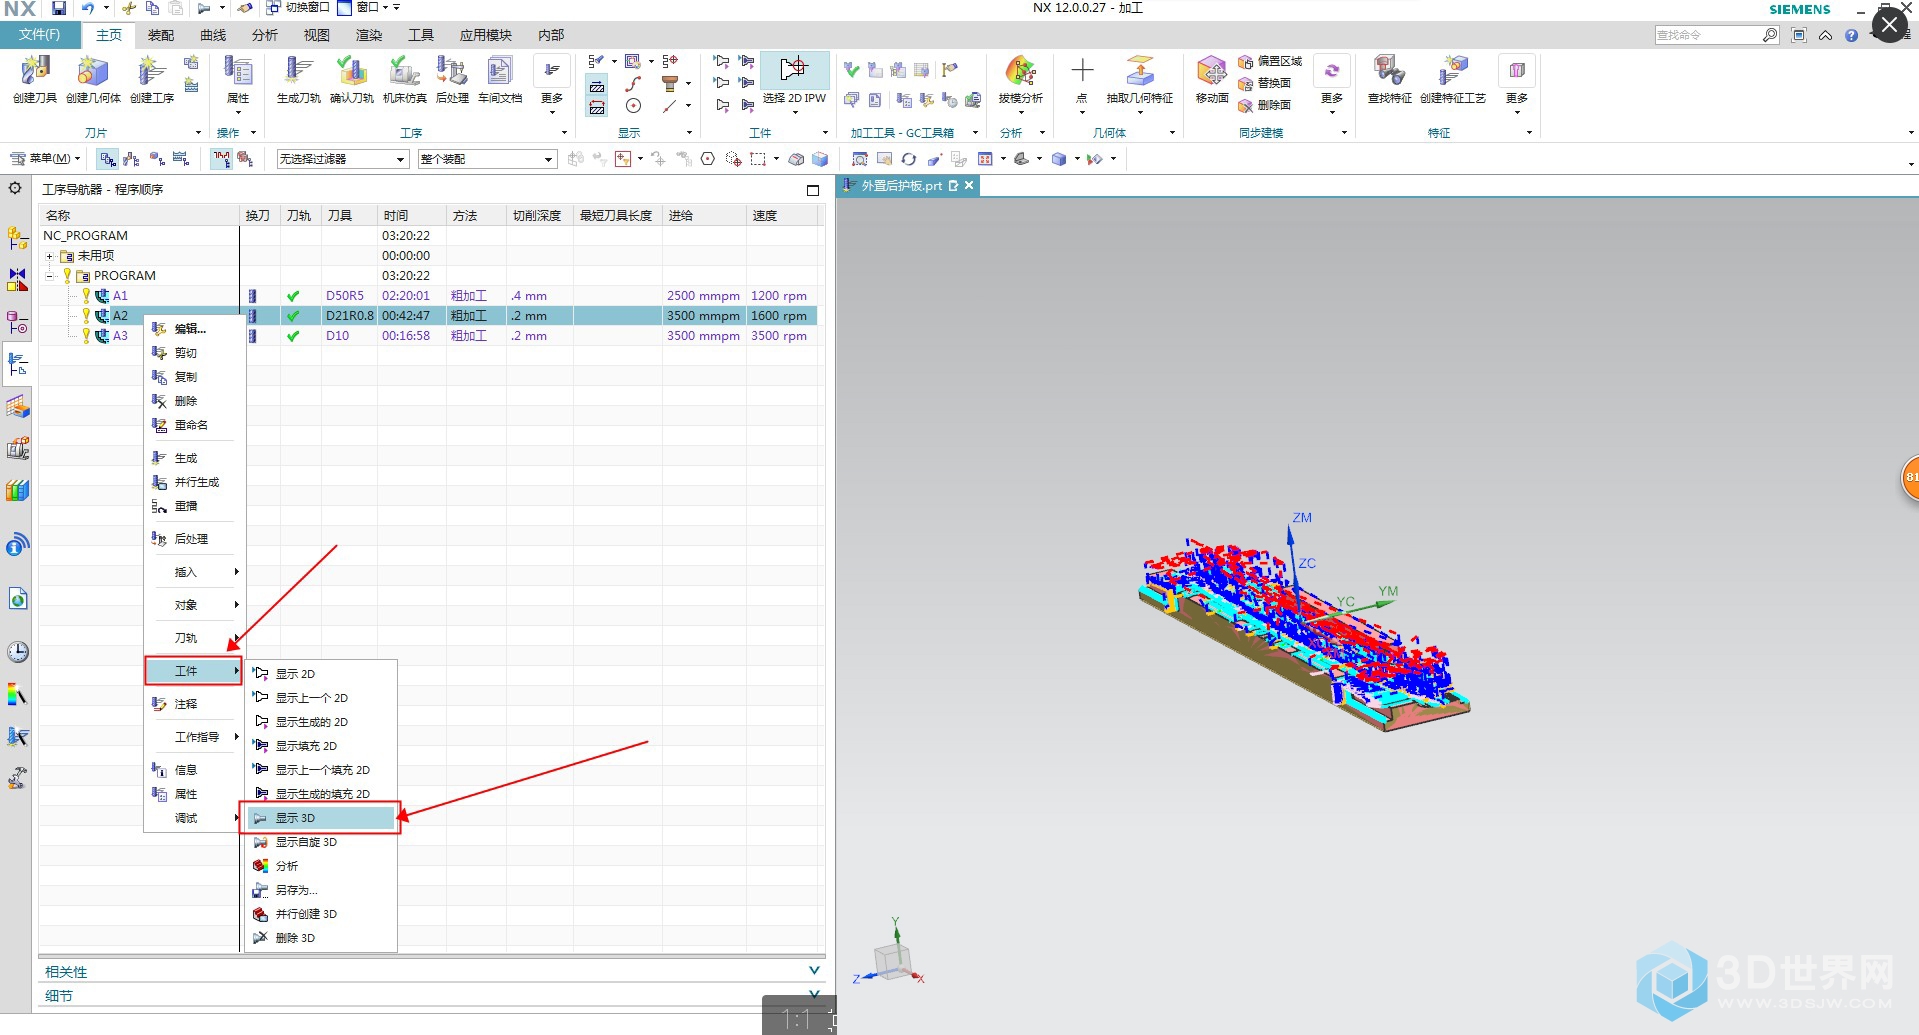Open the 整个装配 dropdown
This screenshot has width=1919, height=1035.
pyautogui.click(x=486, y=159)
